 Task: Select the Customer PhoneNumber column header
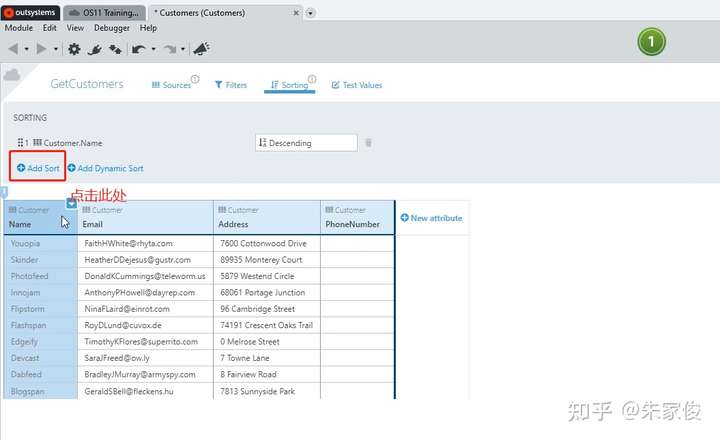click(357, 217)
